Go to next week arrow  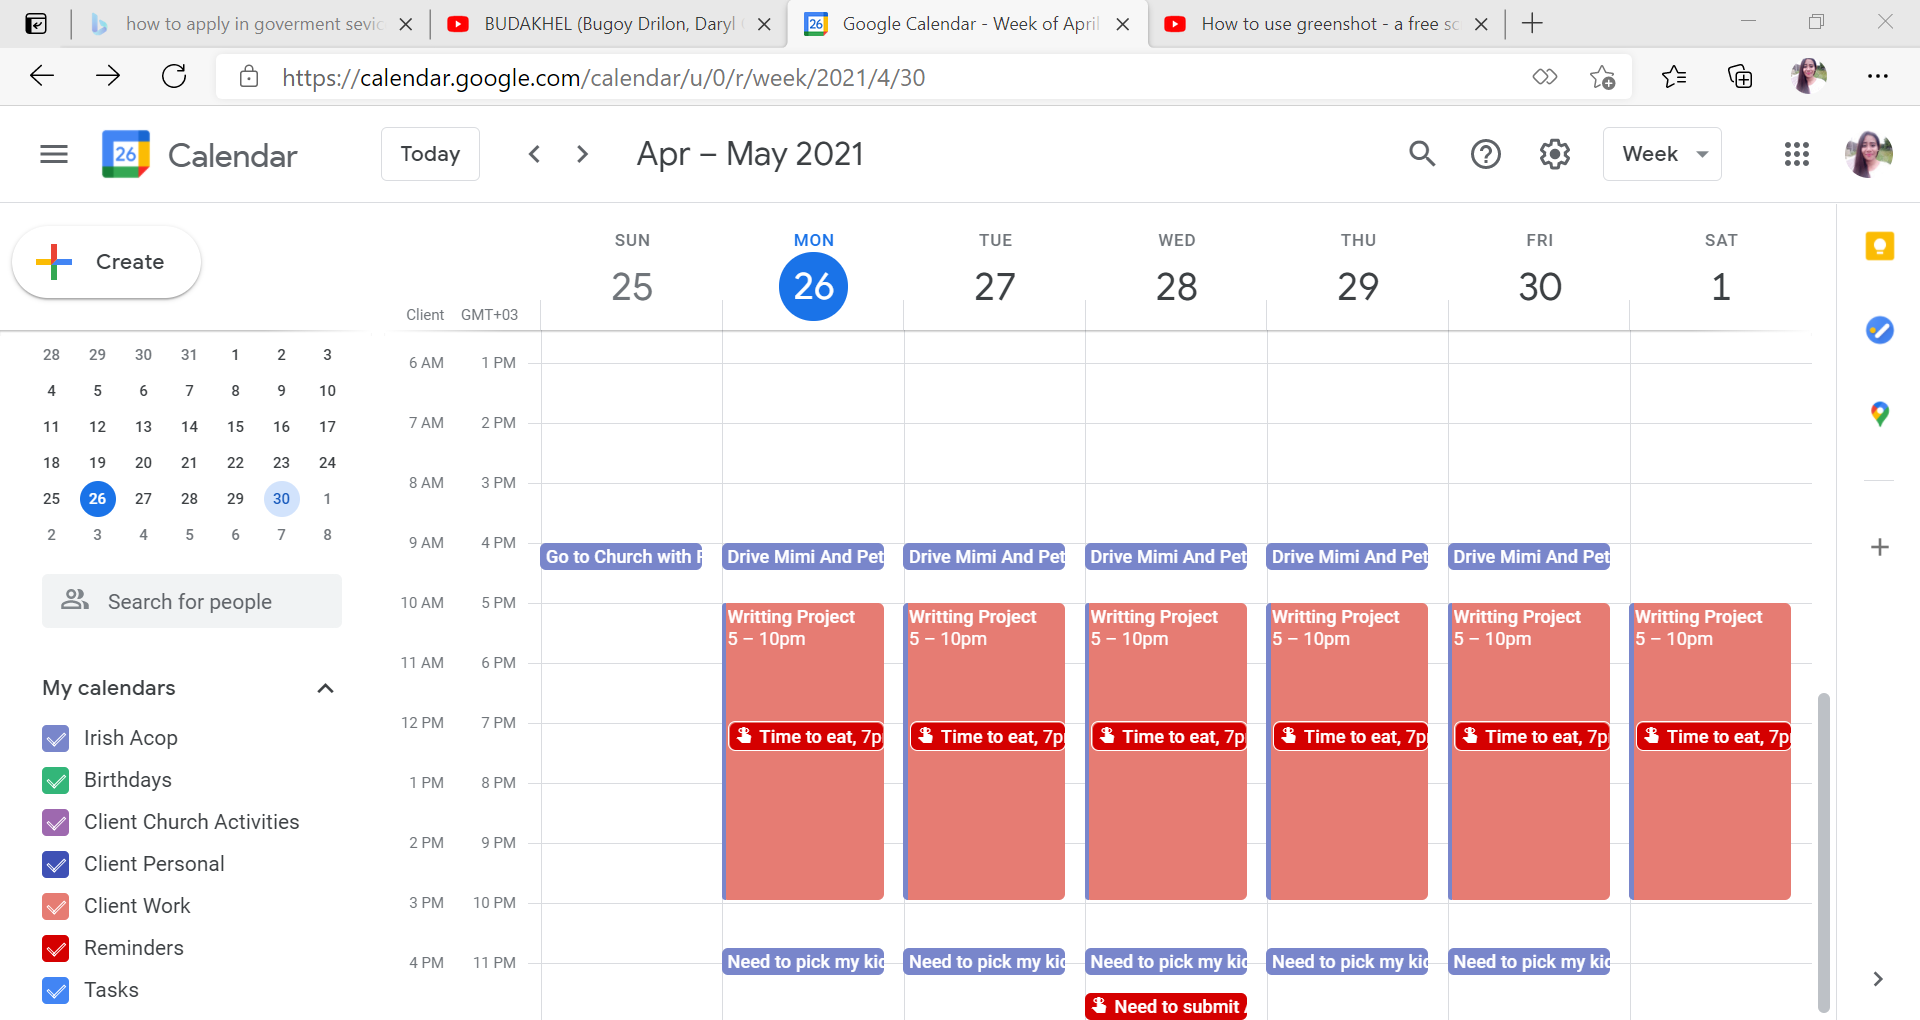[x=583, y=154]
